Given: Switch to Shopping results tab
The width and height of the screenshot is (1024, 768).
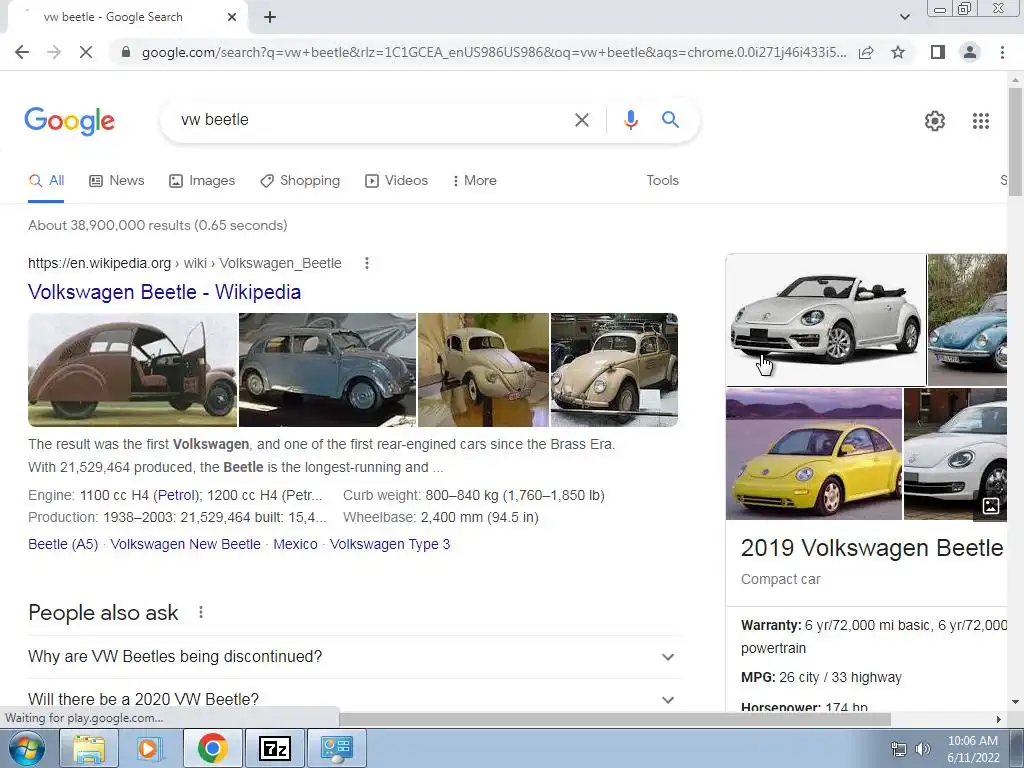Looking at the screenshot, I should coord(300,181).
